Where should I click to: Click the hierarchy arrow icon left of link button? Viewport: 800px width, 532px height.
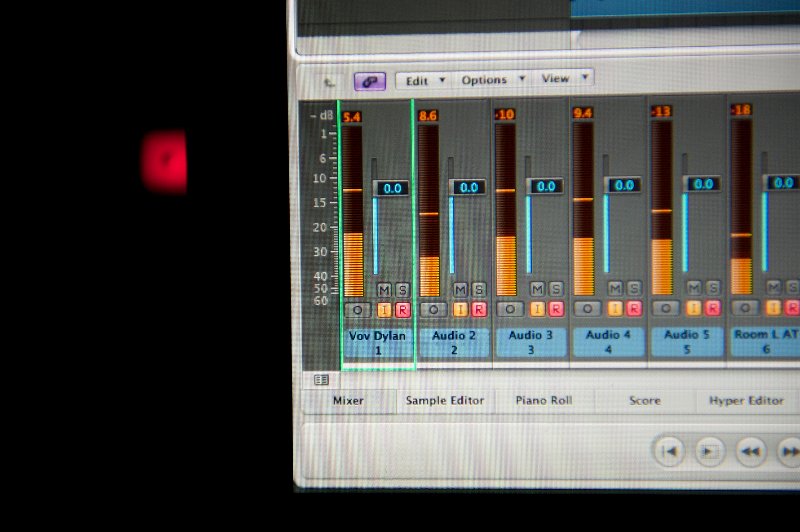[x=330, y=82]
